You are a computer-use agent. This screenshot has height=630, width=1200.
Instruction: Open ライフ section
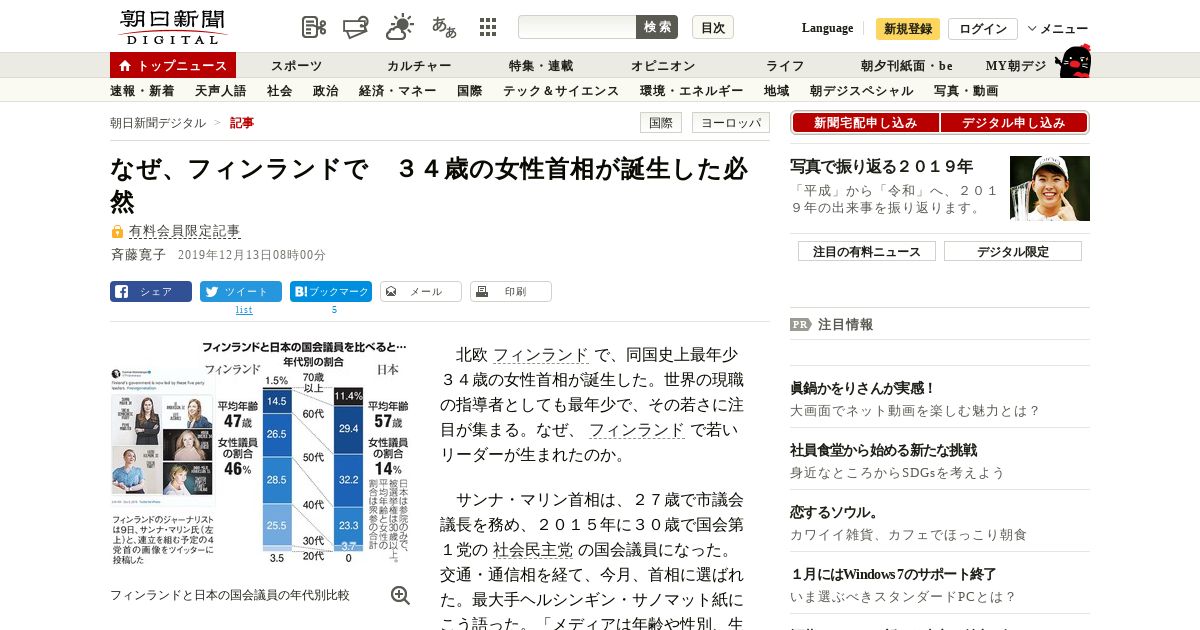[785, 66]
